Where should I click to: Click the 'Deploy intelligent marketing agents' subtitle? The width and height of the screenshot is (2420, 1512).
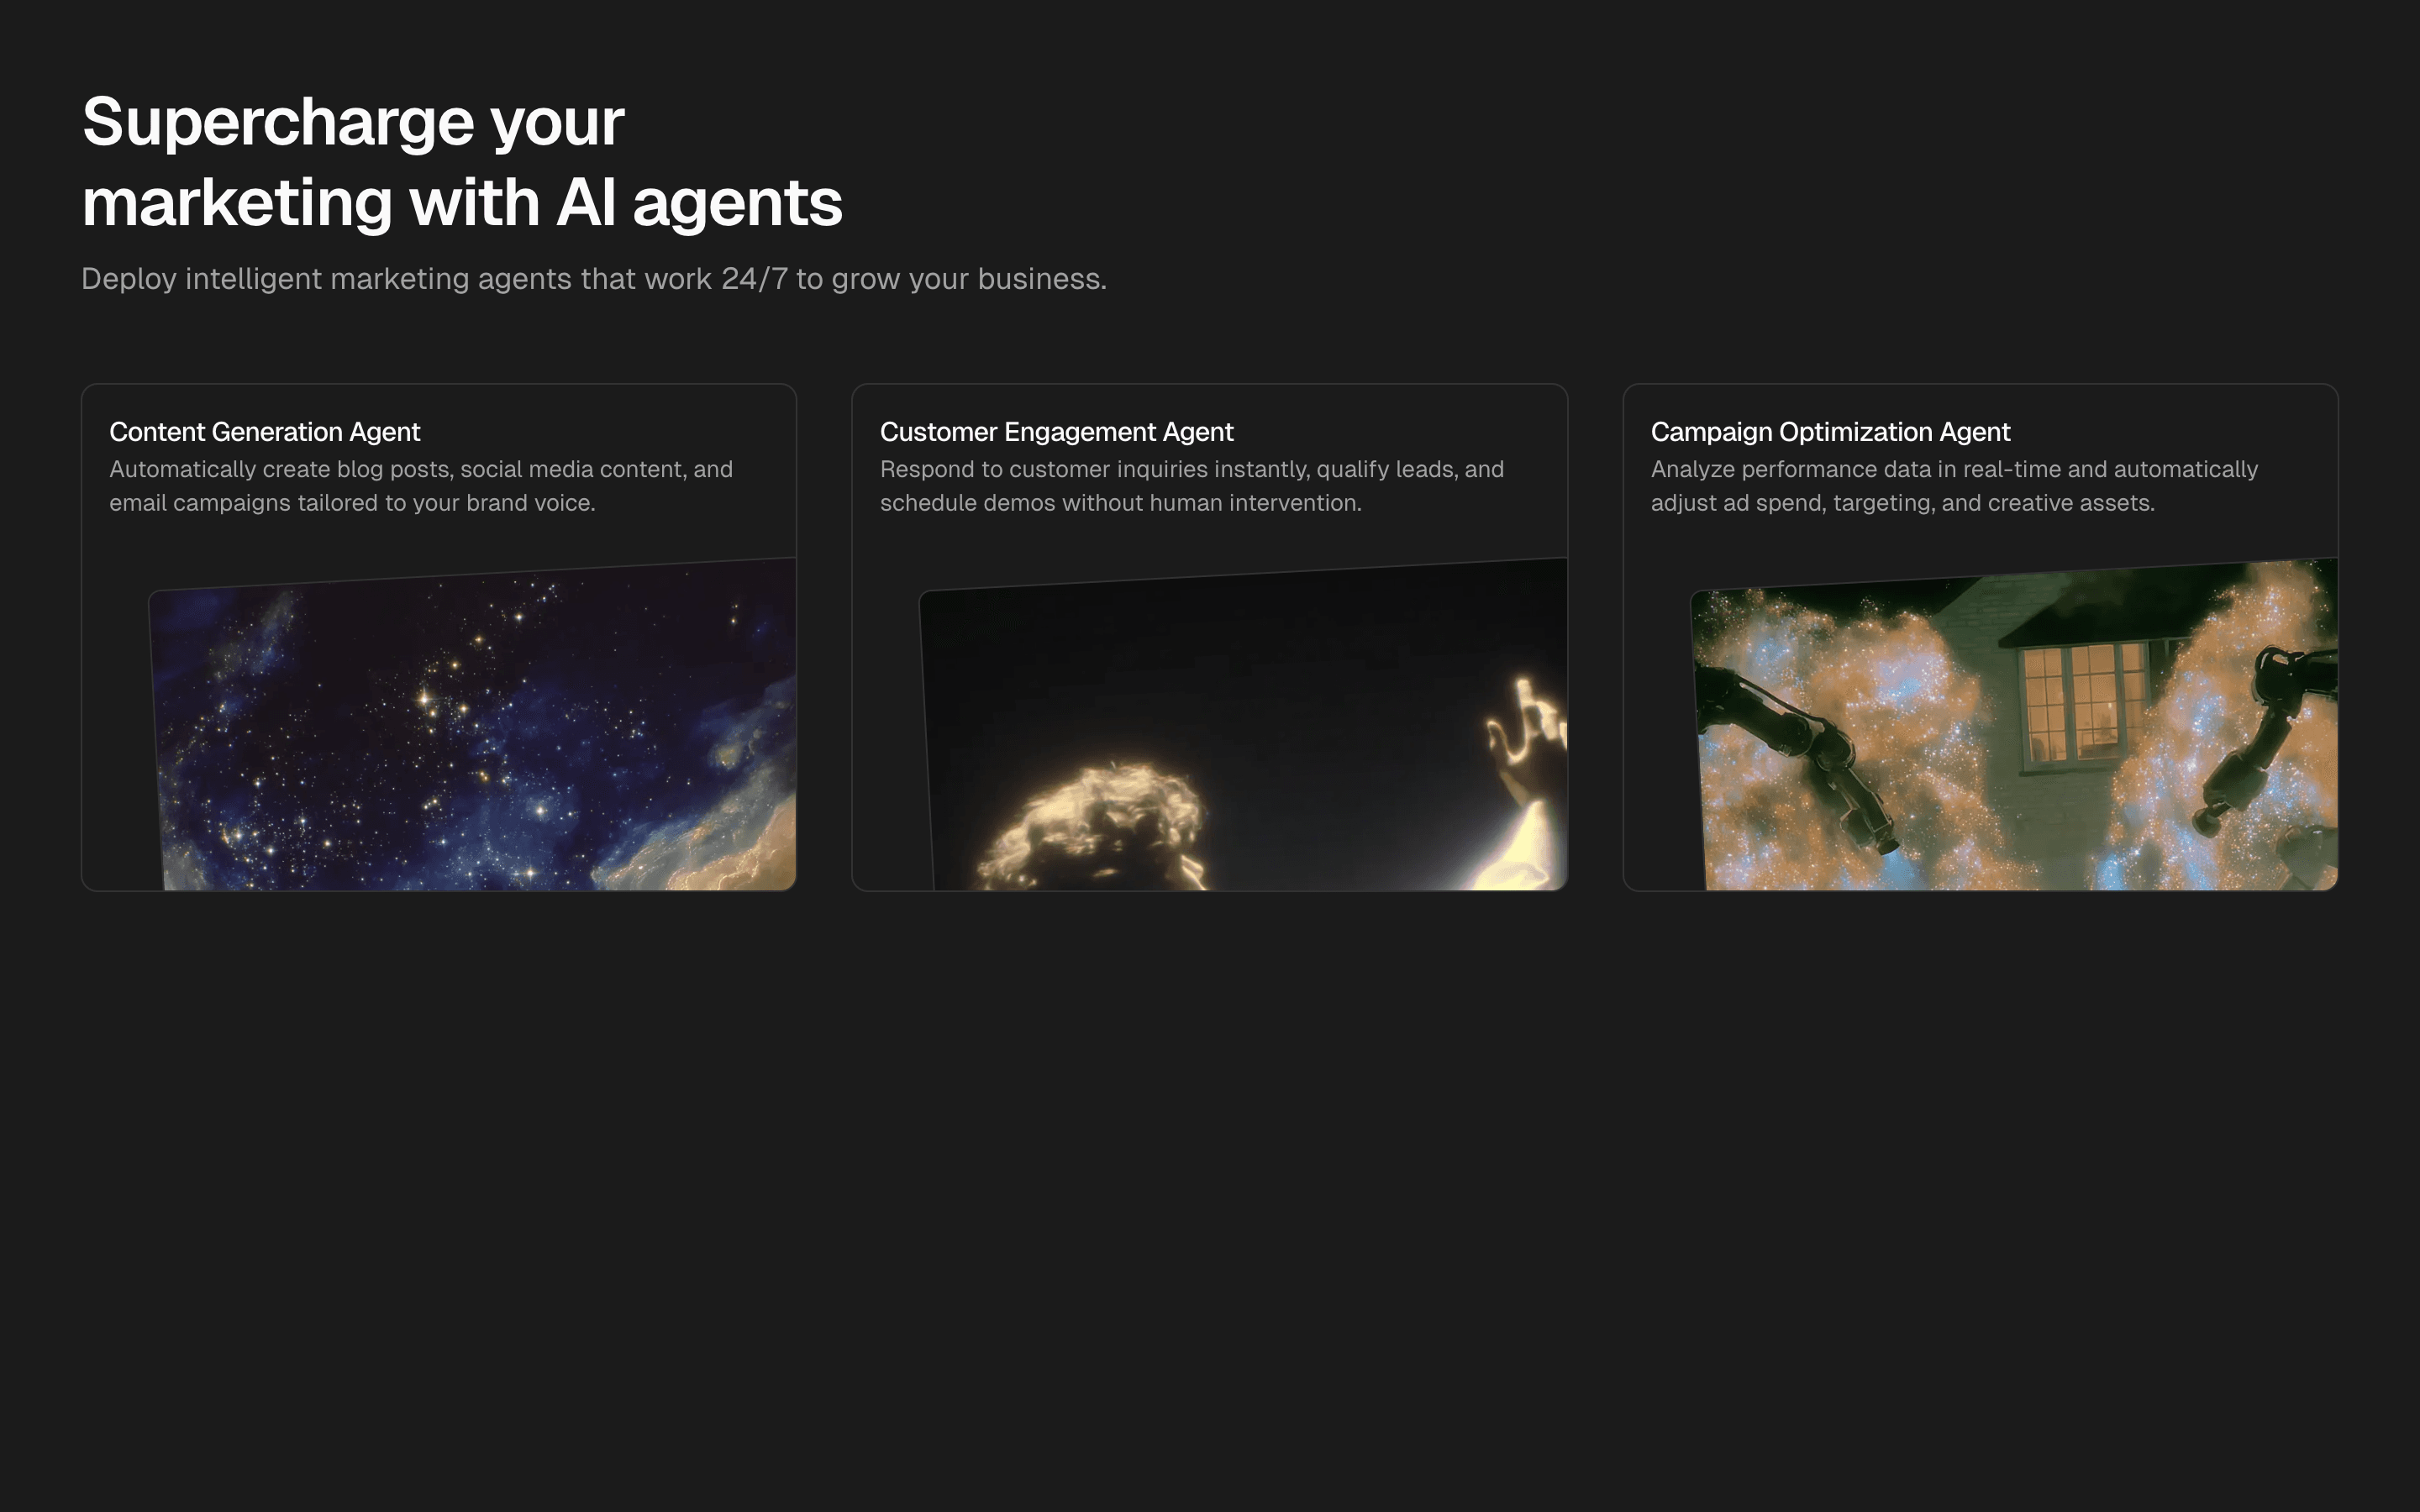(593, 279)
